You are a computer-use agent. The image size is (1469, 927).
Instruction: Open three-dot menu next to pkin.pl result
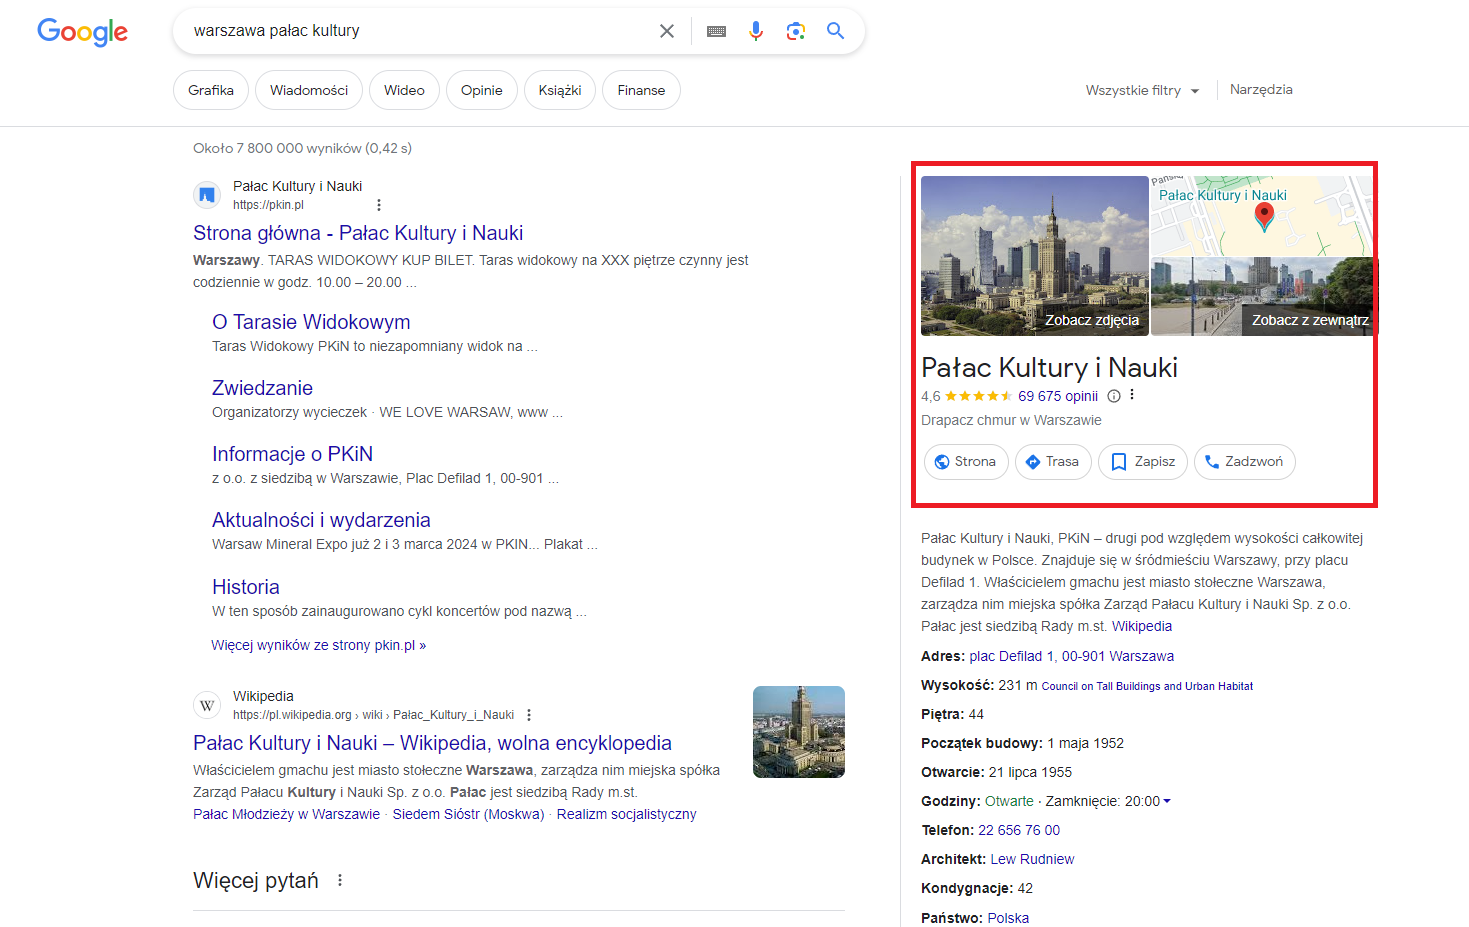point(379,205)
